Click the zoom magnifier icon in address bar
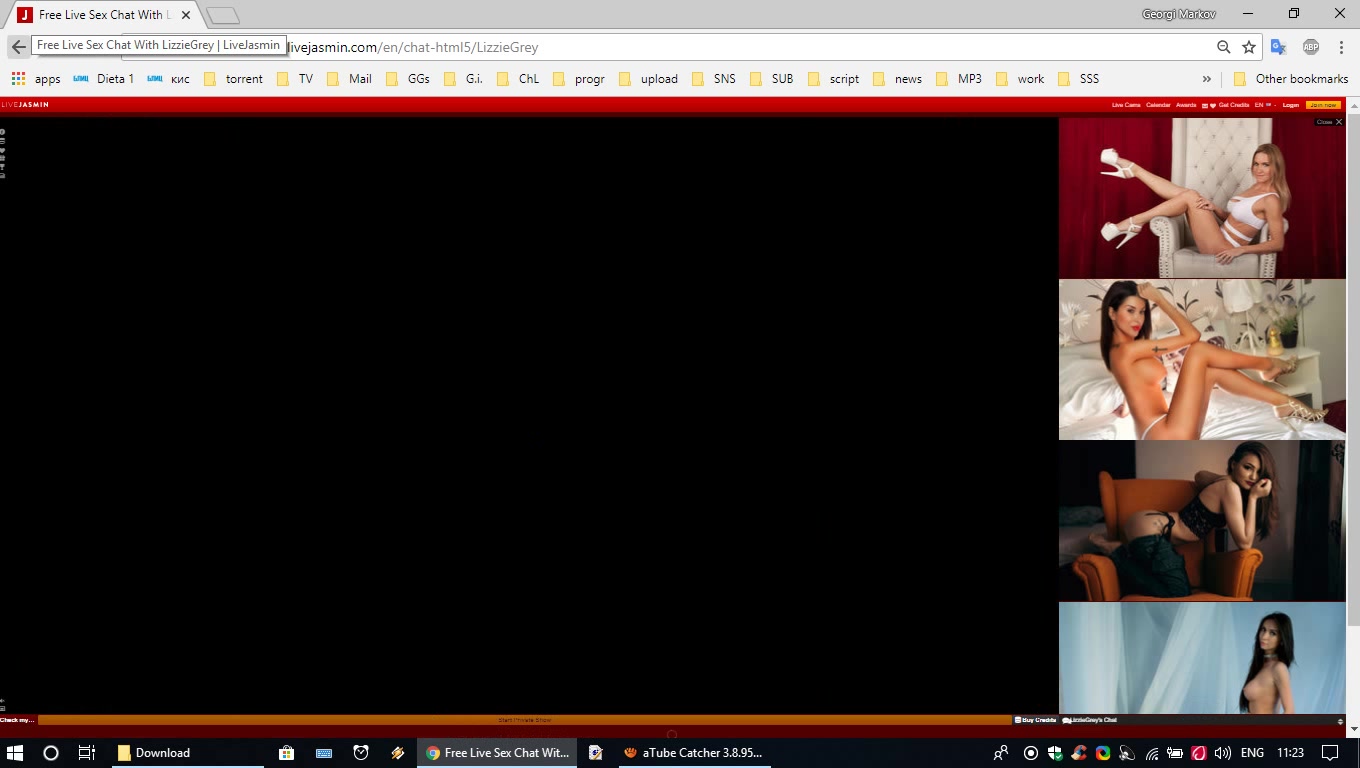The image size is (1360, 768). tap(1223, 47)
